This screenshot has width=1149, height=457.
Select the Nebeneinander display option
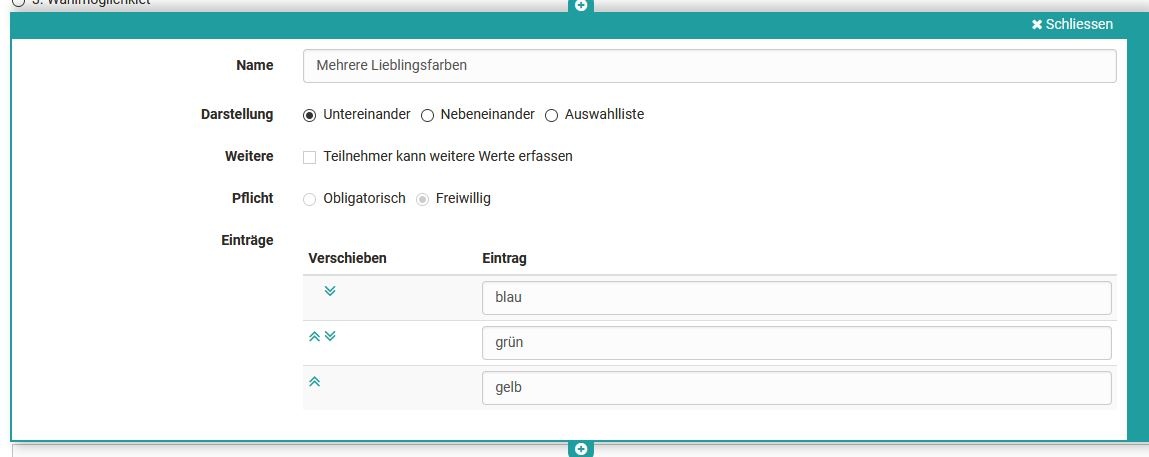(x=427, y=115)
